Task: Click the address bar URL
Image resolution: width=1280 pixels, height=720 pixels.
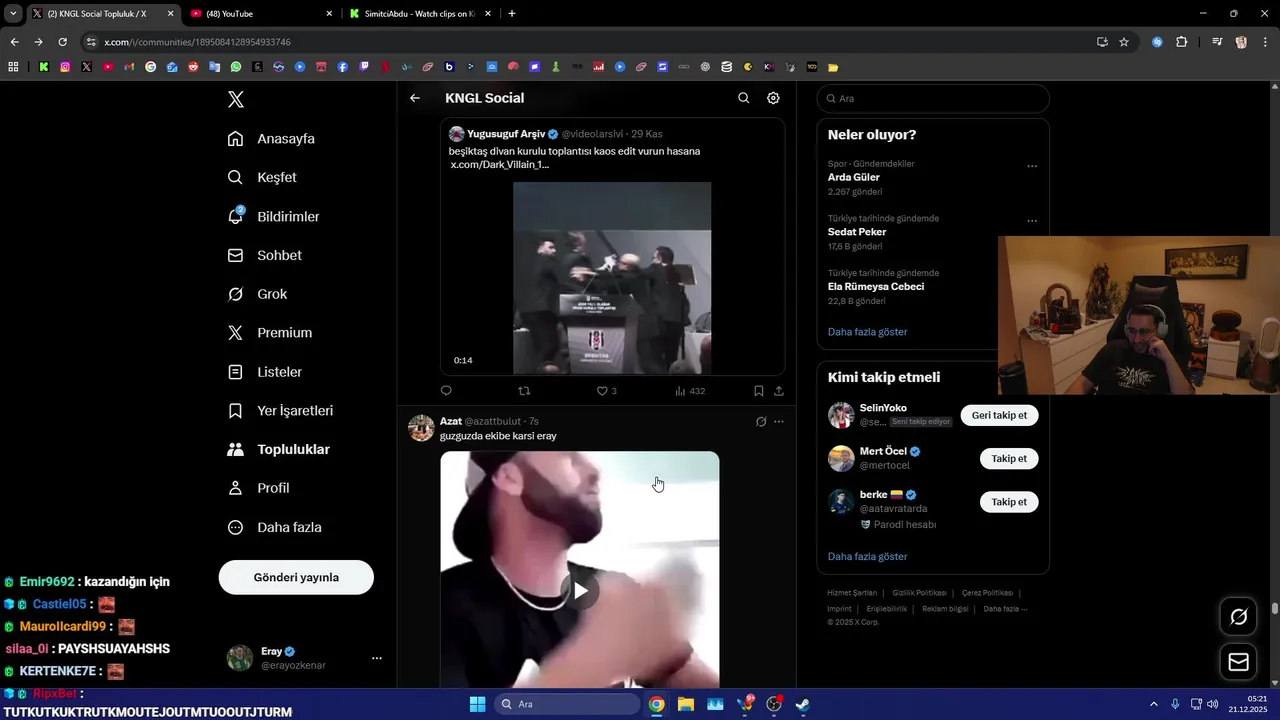Action: [197, 42]
